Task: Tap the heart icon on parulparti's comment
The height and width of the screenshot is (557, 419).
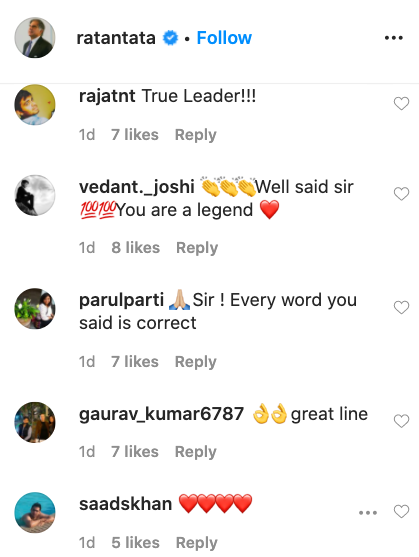Action: pyautogui.click(x=401, y=307)
